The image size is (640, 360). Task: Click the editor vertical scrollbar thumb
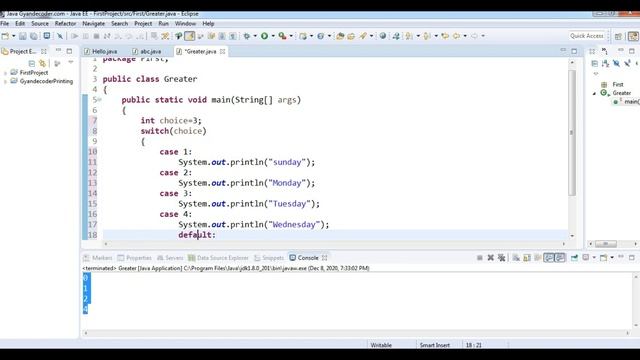click(x=572, y=133)
